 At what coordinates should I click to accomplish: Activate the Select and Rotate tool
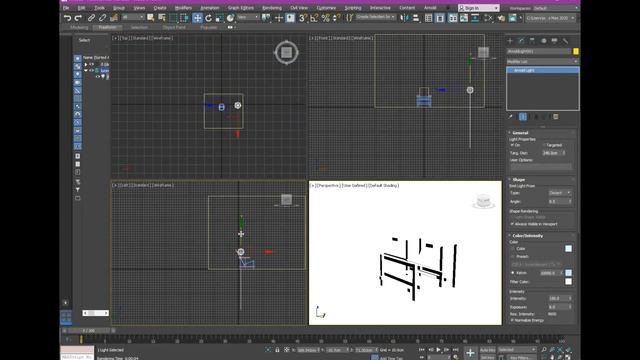point(209,18)
